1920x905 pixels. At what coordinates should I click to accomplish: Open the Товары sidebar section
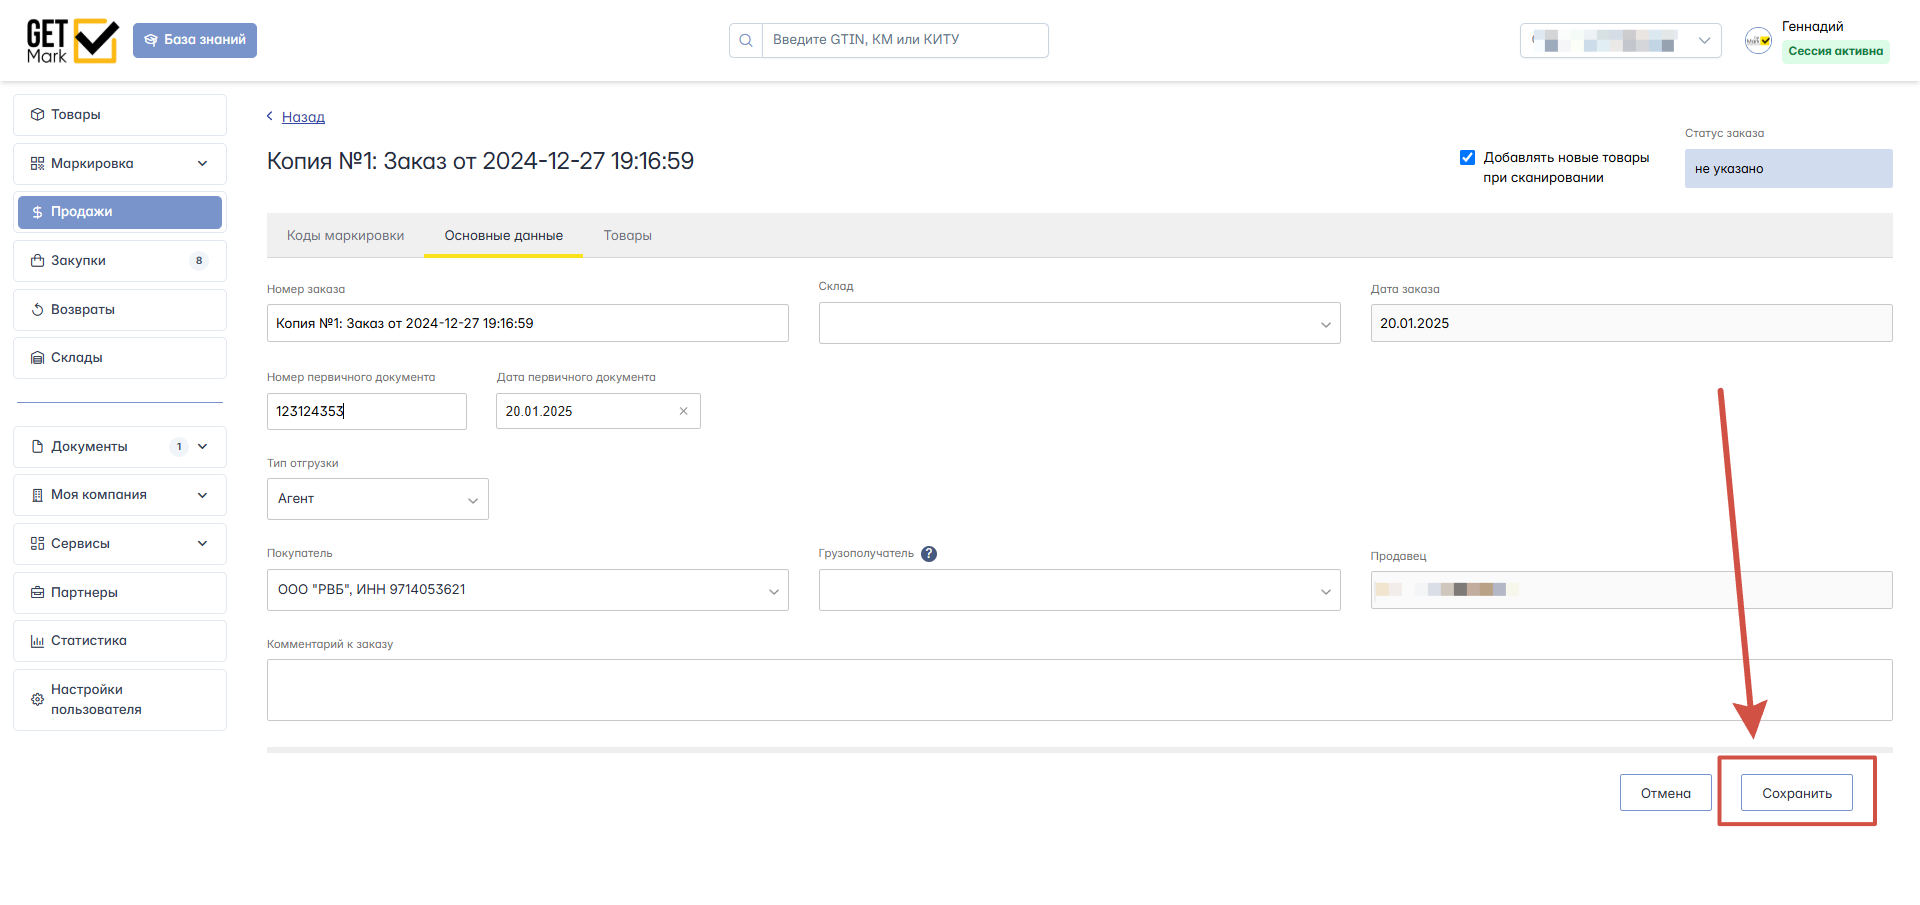tap(120, 115)
